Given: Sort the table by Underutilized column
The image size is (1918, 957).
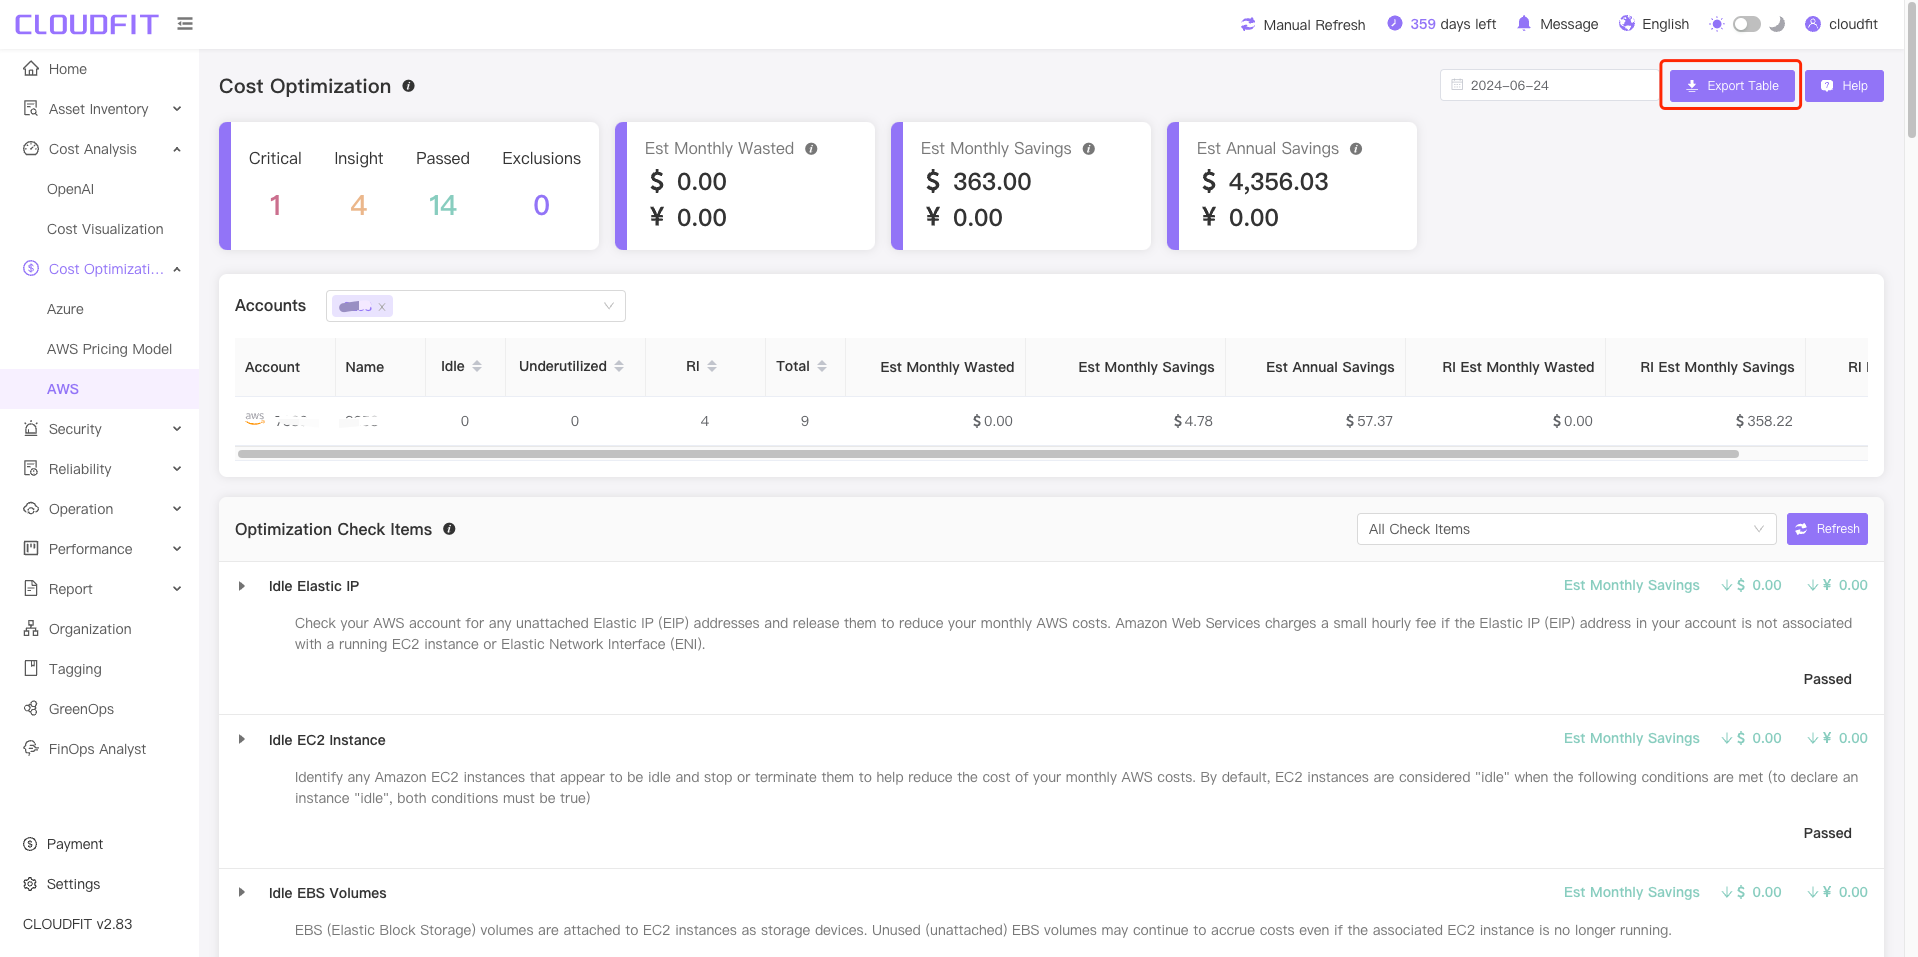Looking at the screenshot, I should tap(619, 367).
